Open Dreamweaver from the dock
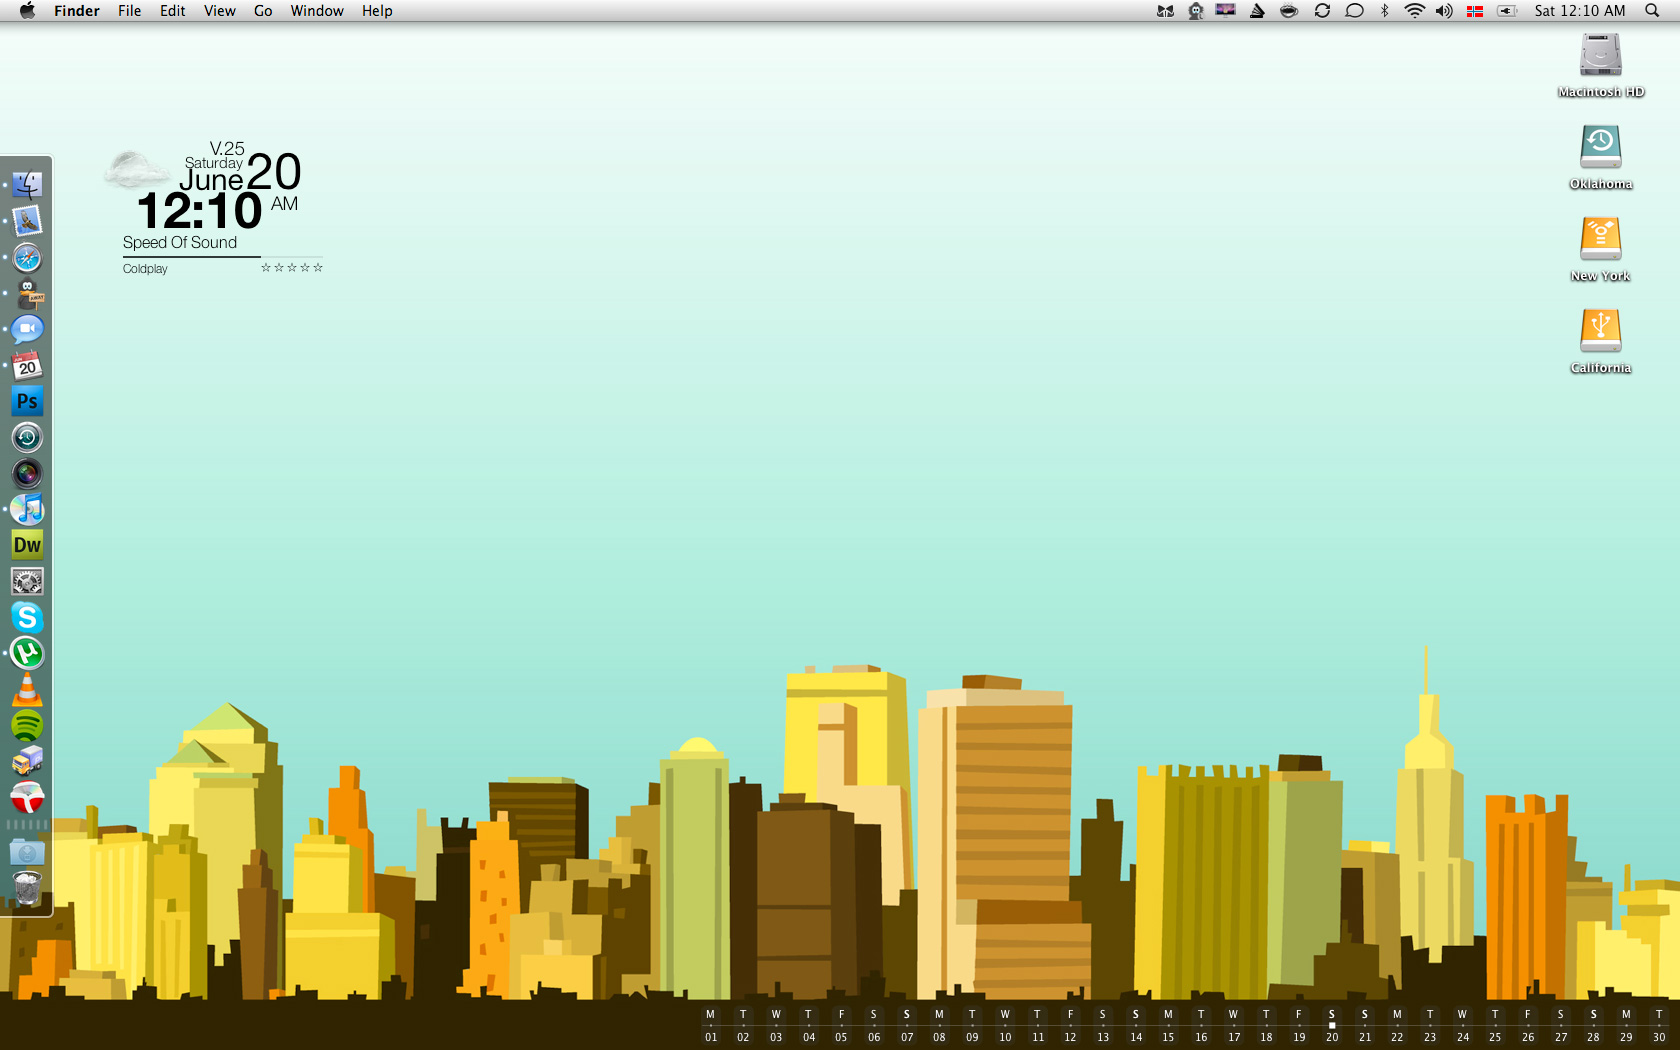This screenshot has width=1680, height=1050. click(x=27, y=546)
